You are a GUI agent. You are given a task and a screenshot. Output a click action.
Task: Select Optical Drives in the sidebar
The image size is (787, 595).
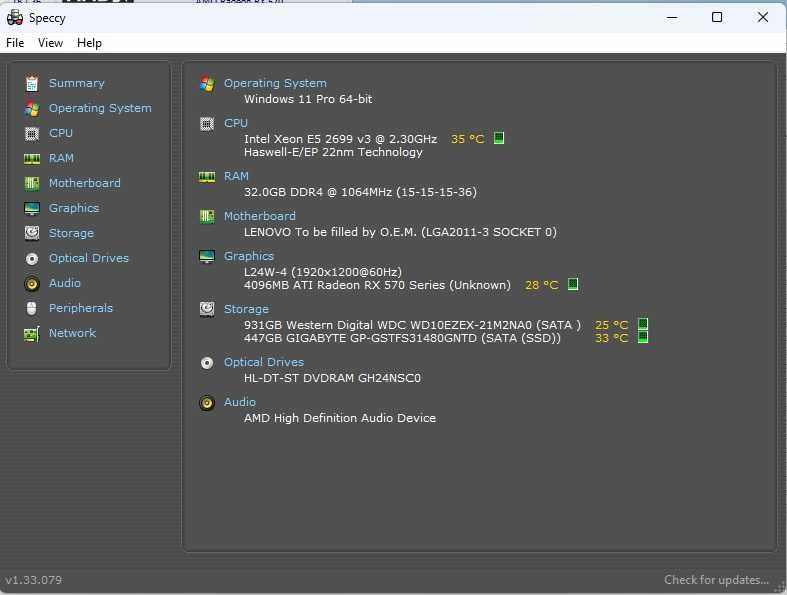click(89, 259)
